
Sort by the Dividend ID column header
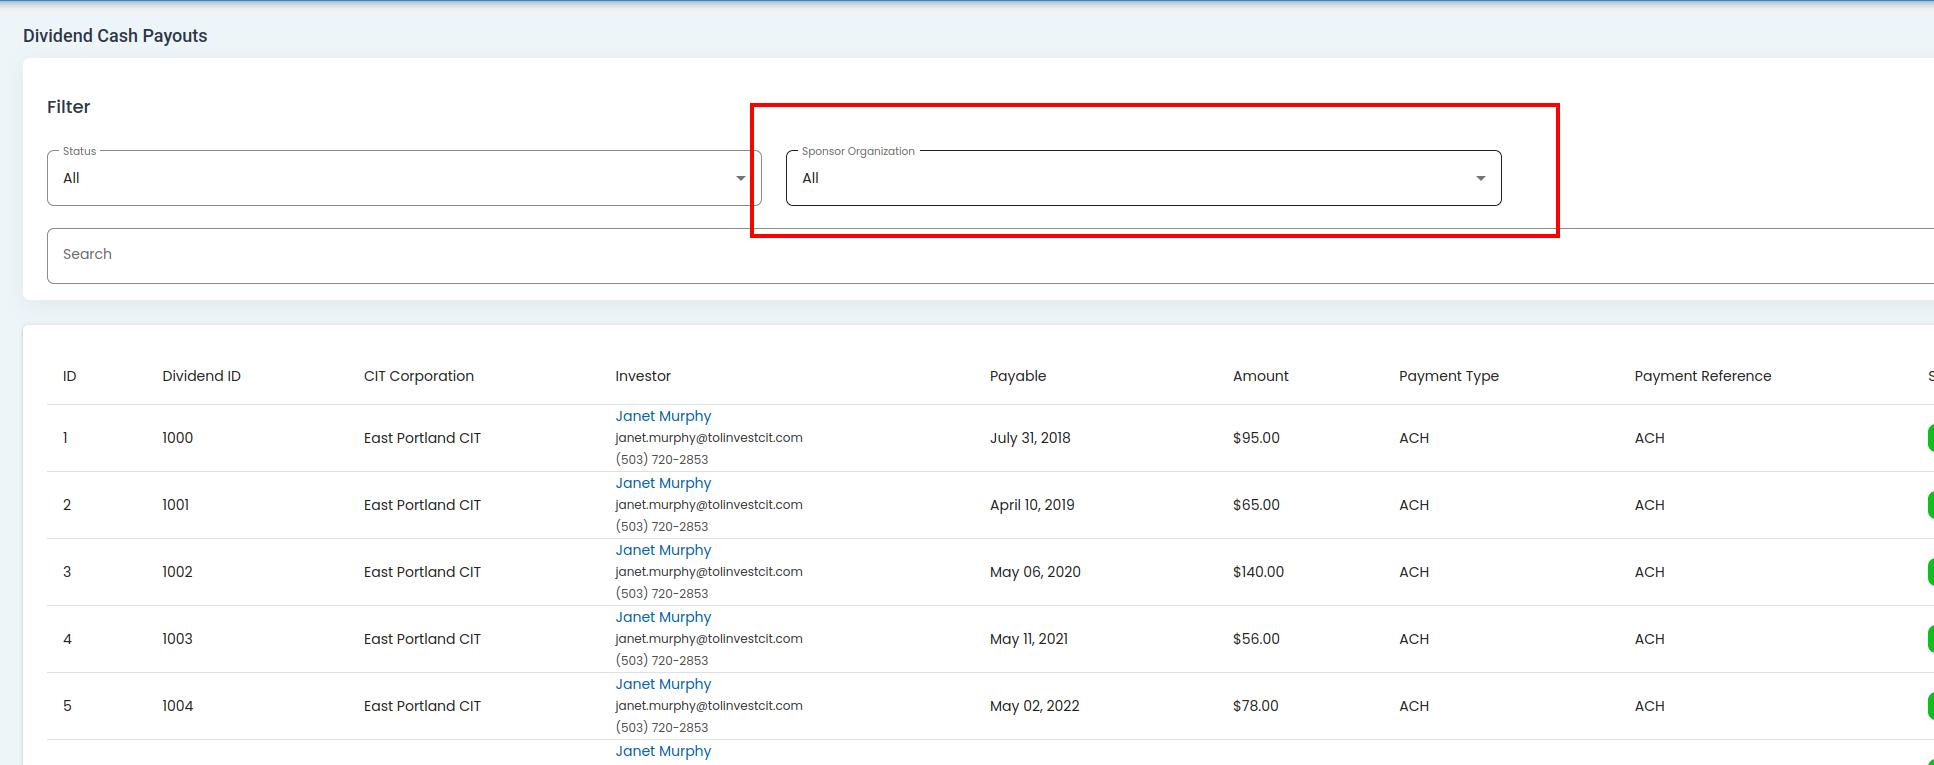[x=201, y=376]
